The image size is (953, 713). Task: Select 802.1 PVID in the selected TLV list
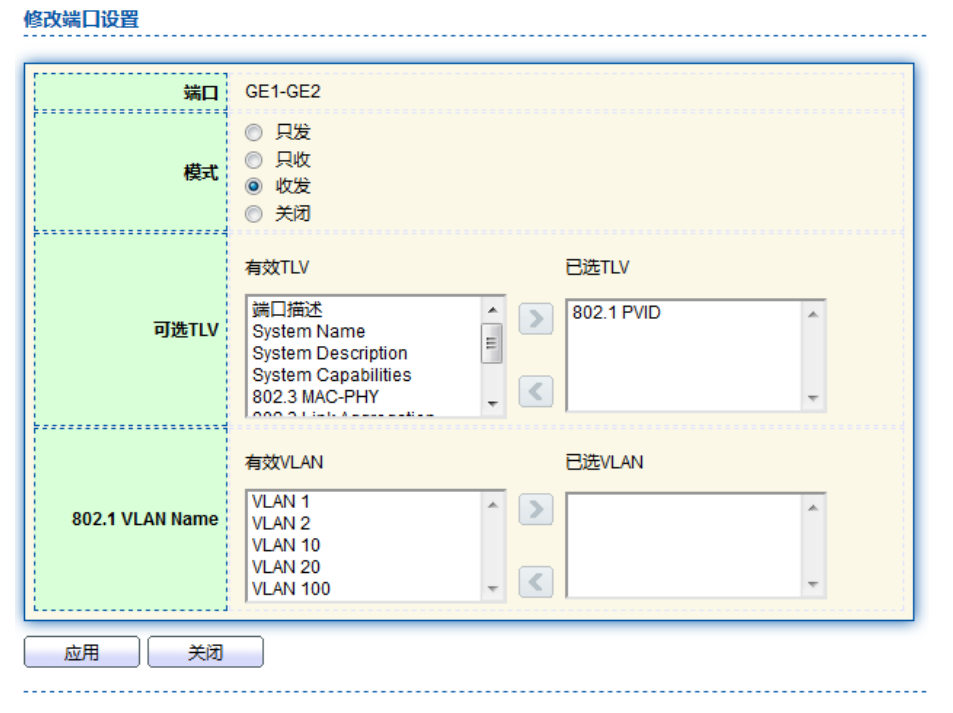(616, 313)
